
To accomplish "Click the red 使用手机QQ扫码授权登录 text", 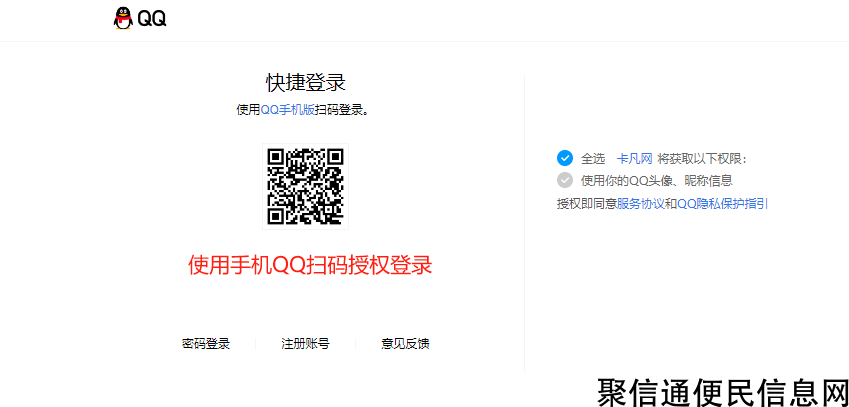I will (310, 265).
